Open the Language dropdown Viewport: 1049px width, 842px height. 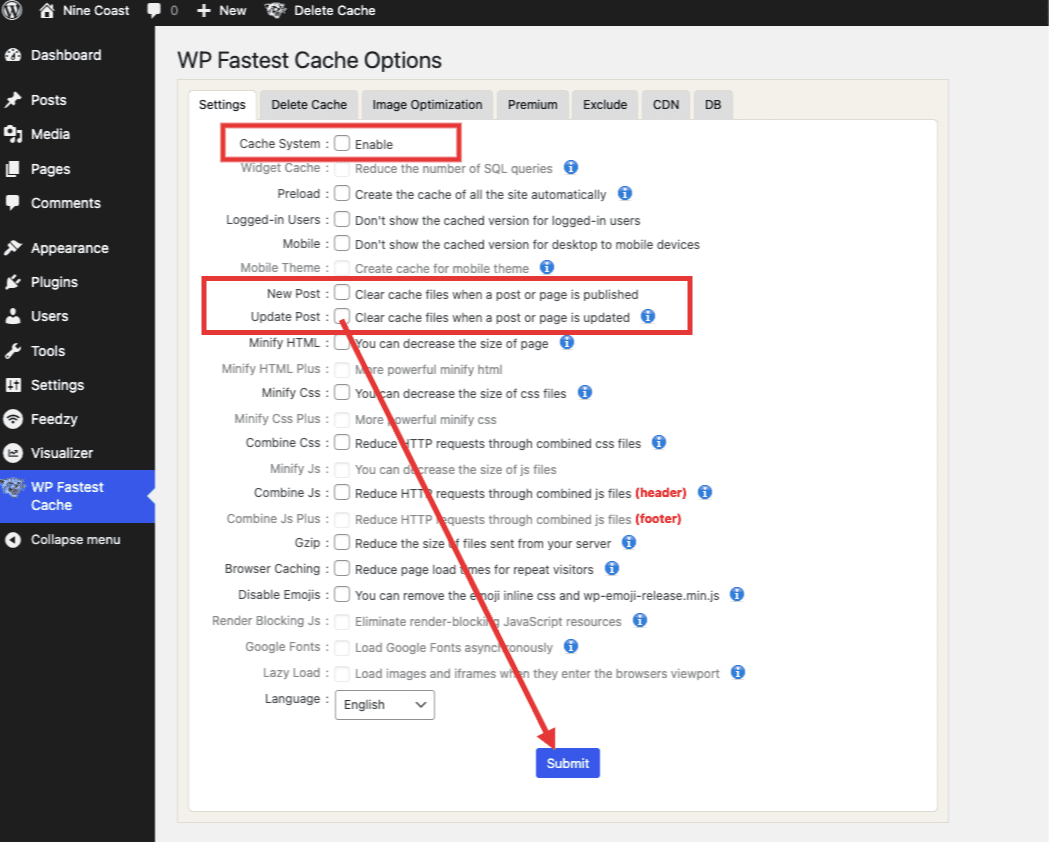point(384,704)
